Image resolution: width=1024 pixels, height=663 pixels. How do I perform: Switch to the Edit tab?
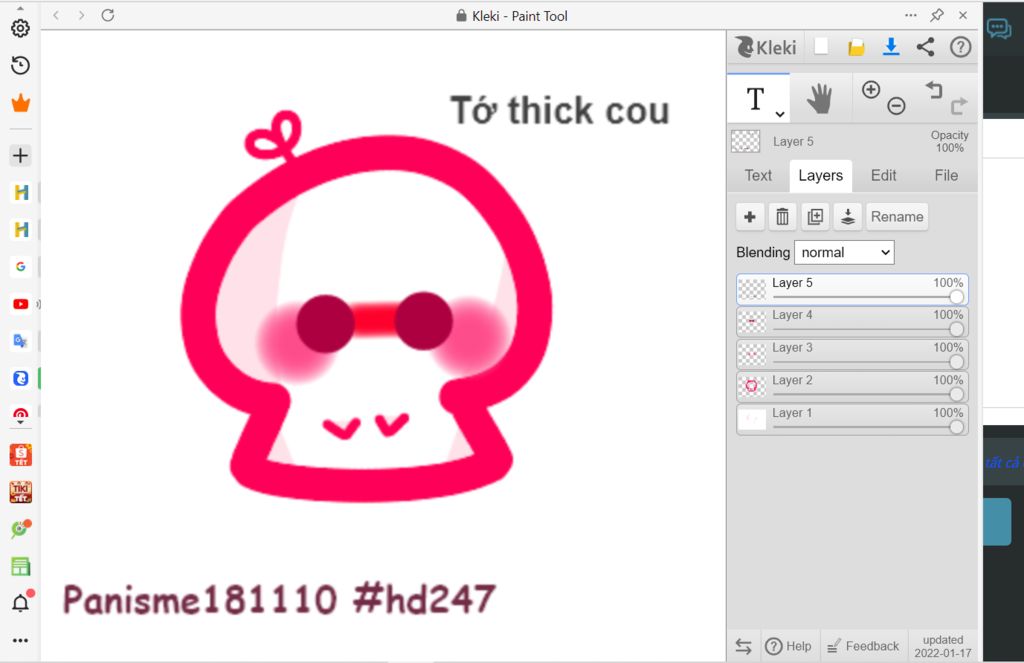(x=883, y=175)
